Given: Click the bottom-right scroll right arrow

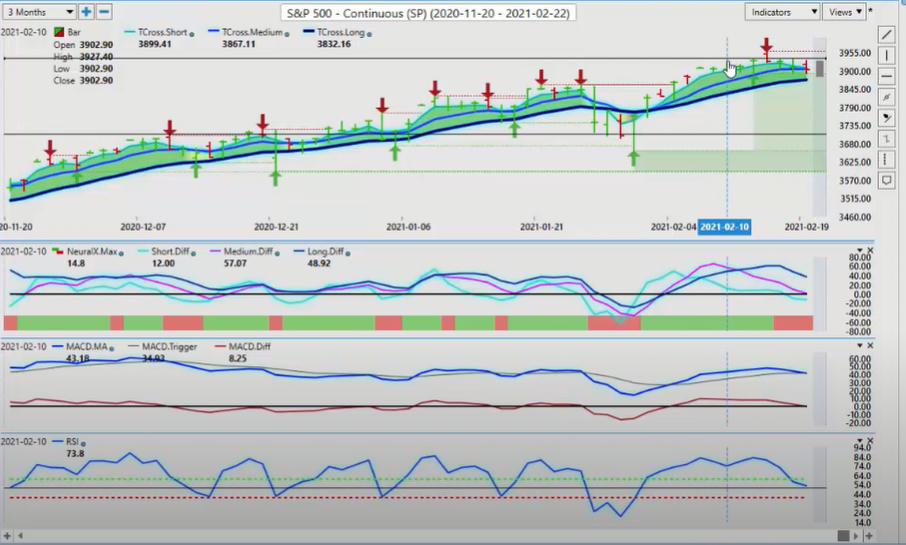Looking at the screenshot, I should click(856, 536).
